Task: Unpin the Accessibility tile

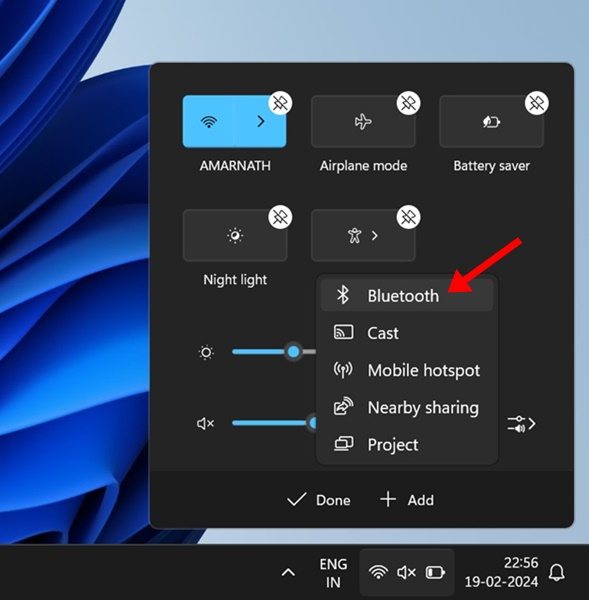Action: 408,217
